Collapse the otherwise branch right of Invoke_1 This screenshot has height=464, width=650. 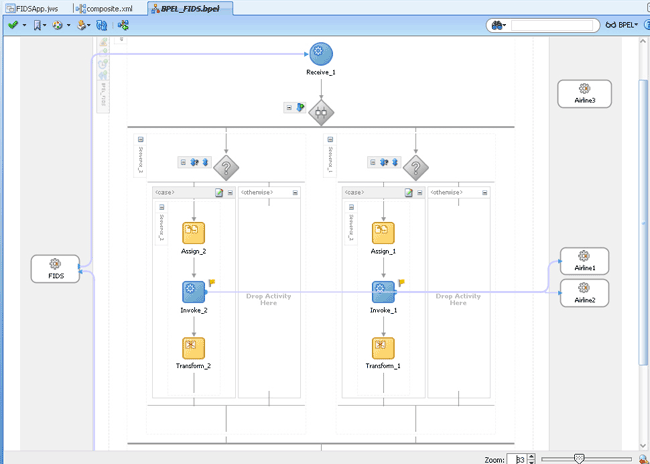tap(485, 193)
